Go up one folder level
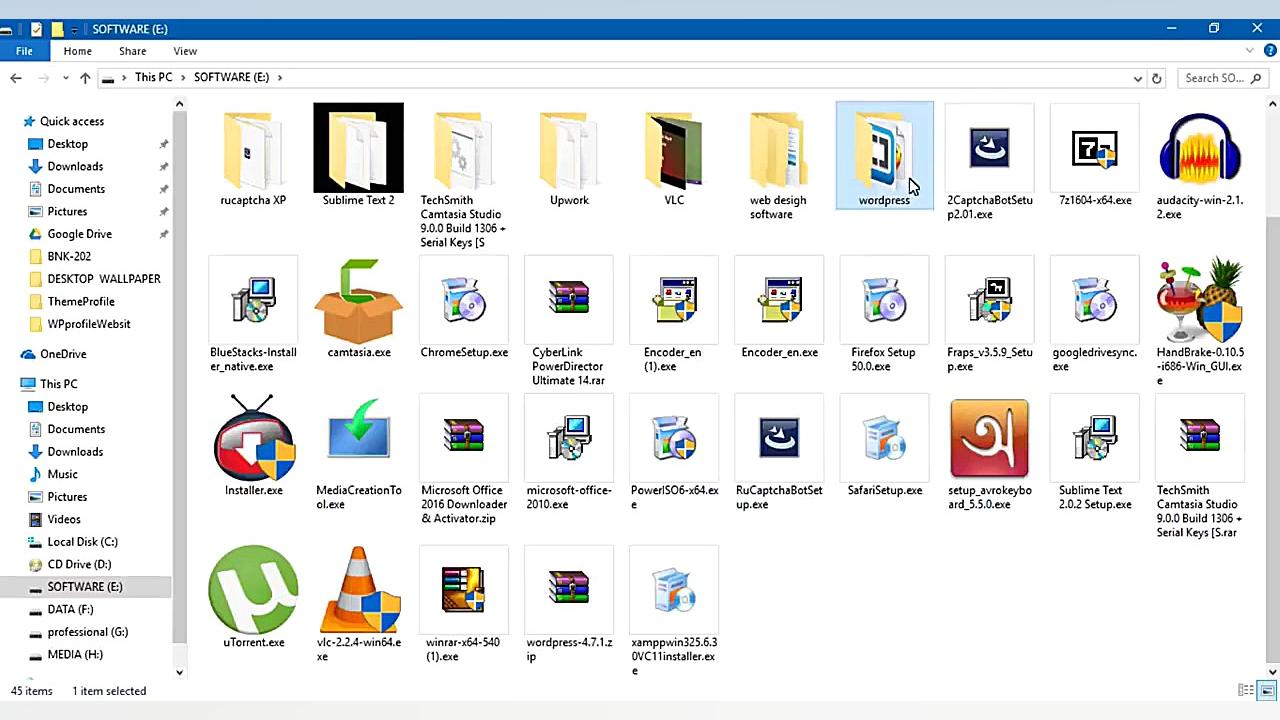1280x720 pixels. [x=85, y=78]
